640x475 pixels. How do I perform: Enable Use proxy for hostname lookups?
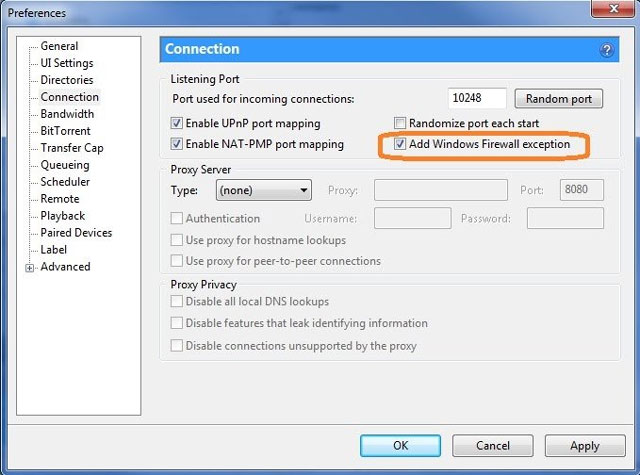pyautogui.click(x=176, y=240)
